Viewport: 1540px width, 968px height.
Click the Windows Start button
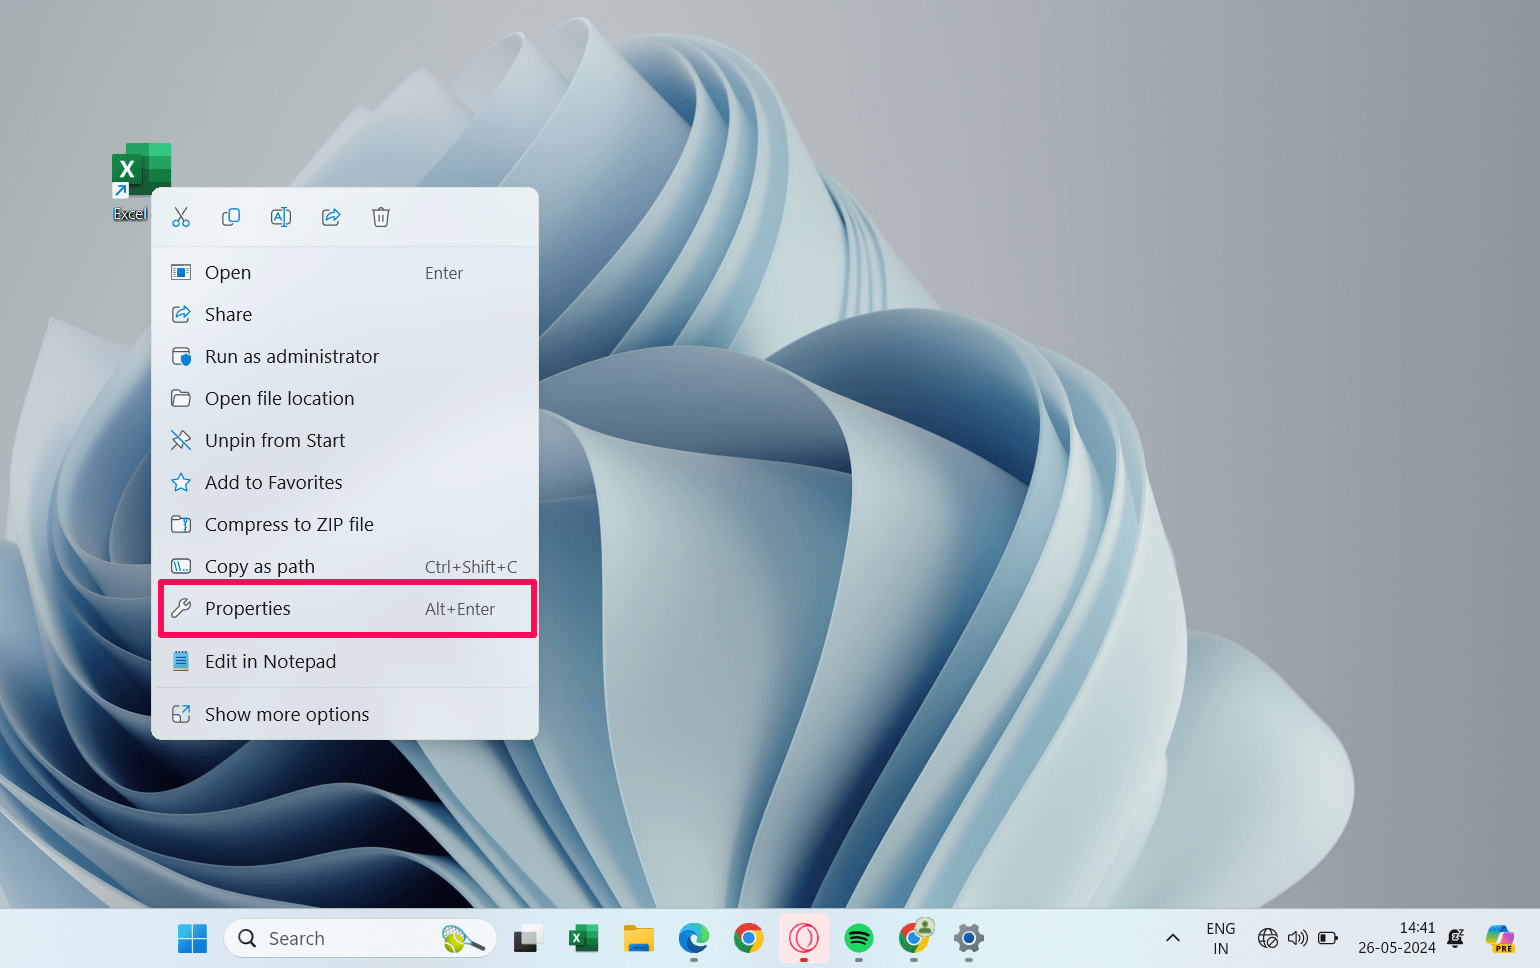pyautogui.click(x=192, y=939)
